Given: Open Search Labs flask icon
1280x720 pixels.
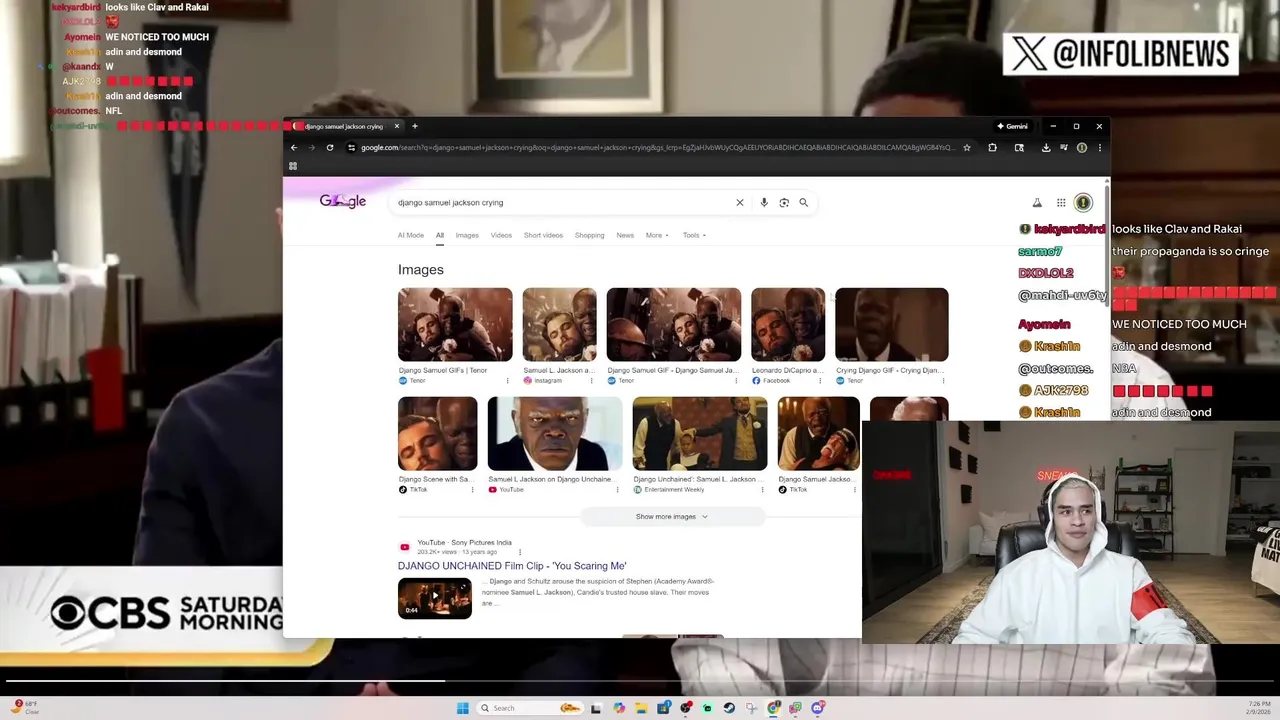Looking at the screenshot, I should click(x=1037, y=203).
